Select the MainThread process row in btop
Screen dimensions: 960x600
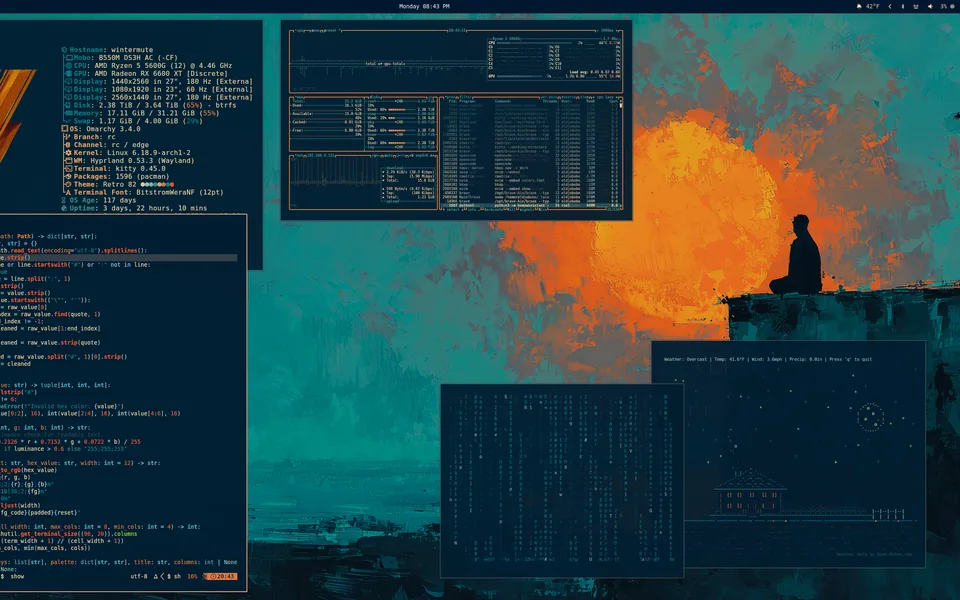coord(531,197)
